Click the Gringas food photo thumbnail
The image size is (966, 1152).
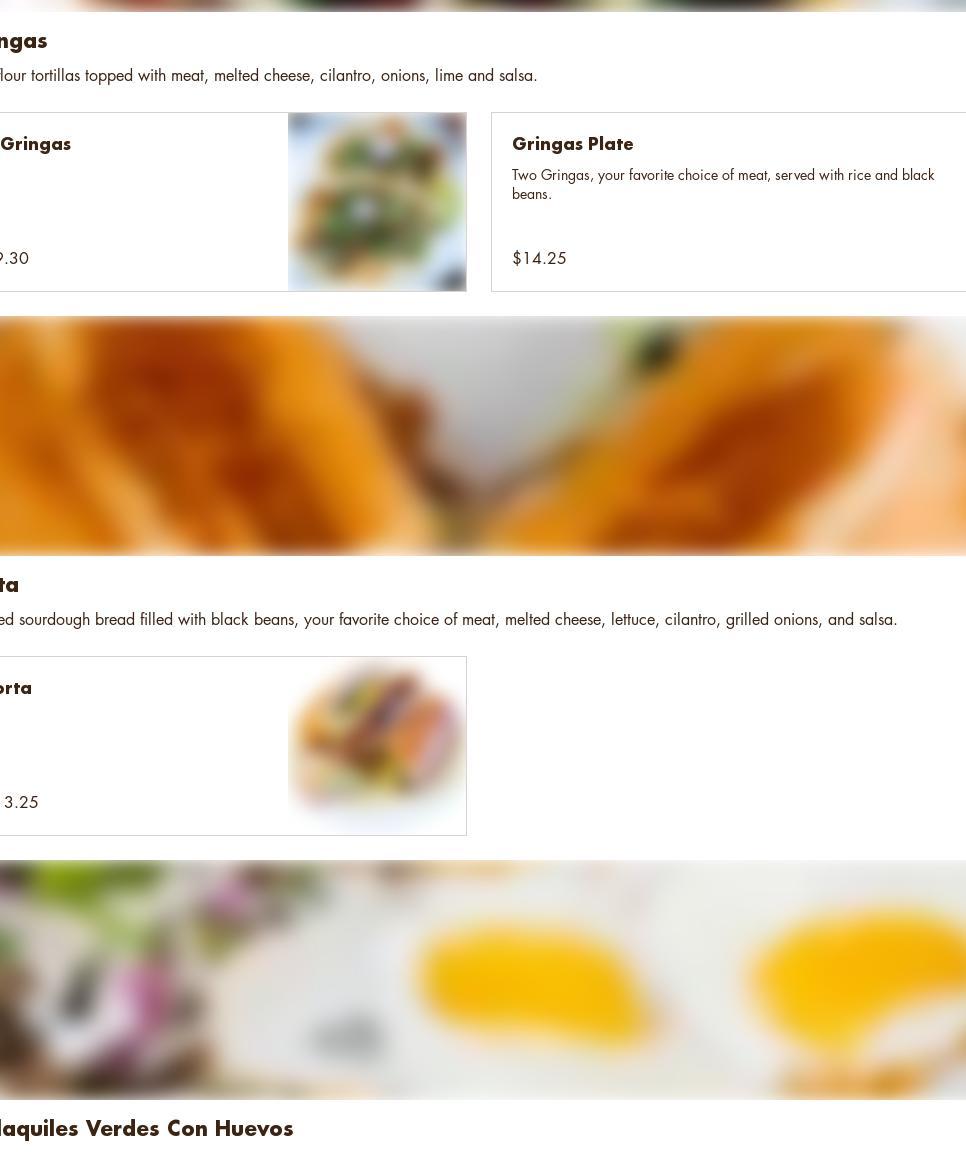click(x=377, y=202)
